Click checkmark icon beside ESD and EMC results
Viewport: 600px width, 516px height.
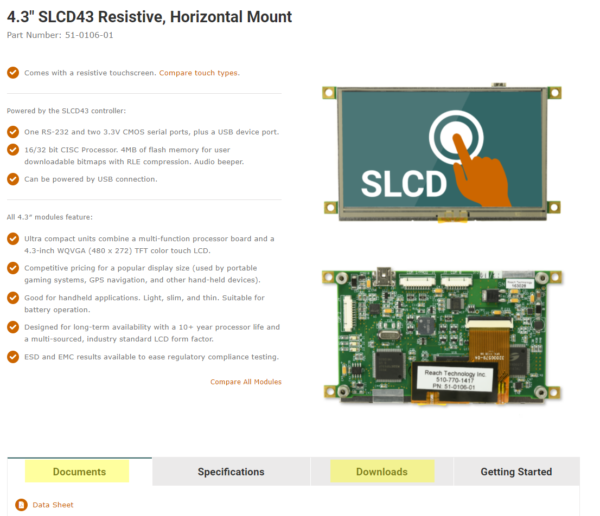13,356
